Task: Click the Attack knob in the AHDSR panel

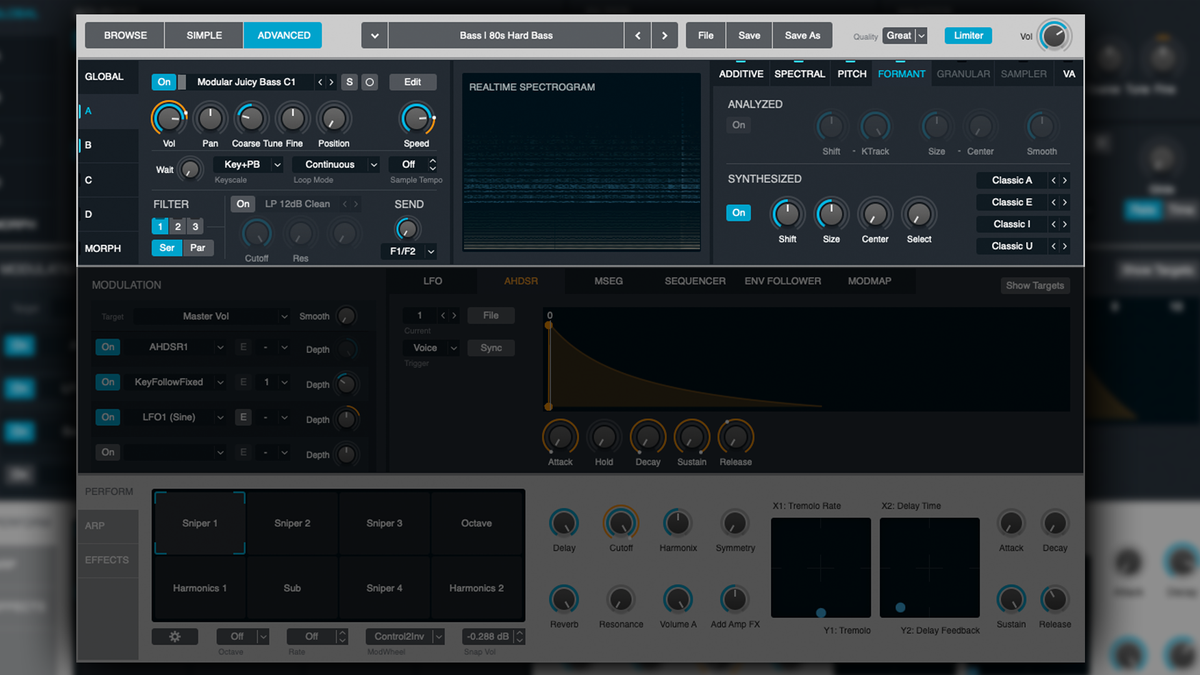Action: pos(559,437)
